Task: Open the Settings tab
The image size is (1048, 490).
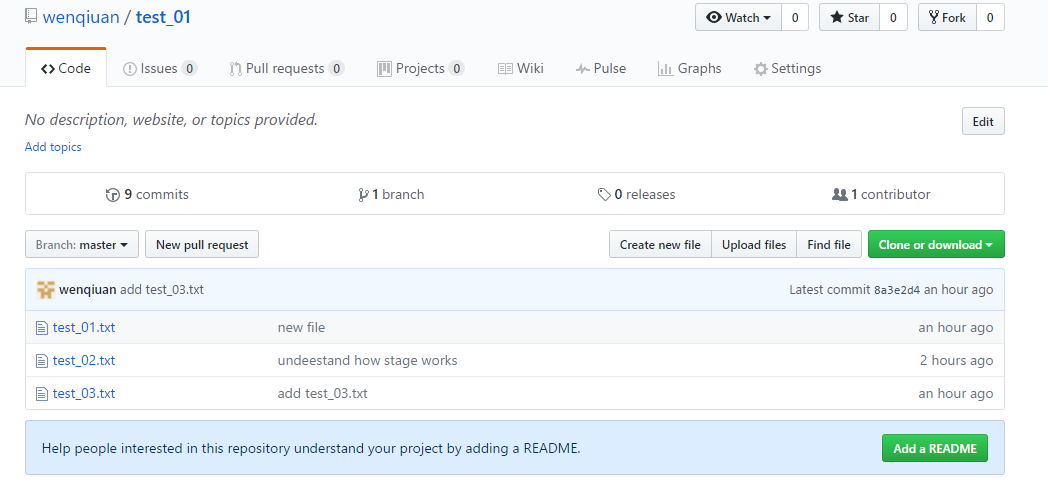Action: point(787,69)
